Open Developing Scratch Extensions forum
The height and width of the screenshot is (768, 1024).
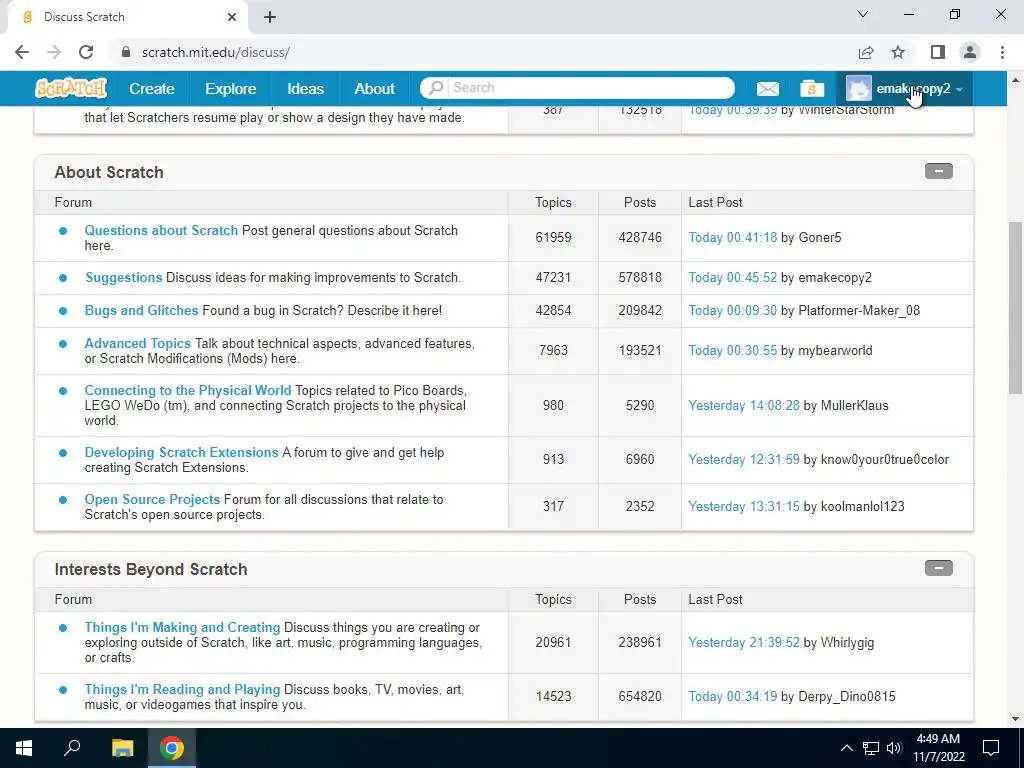[x=181, y=453]
